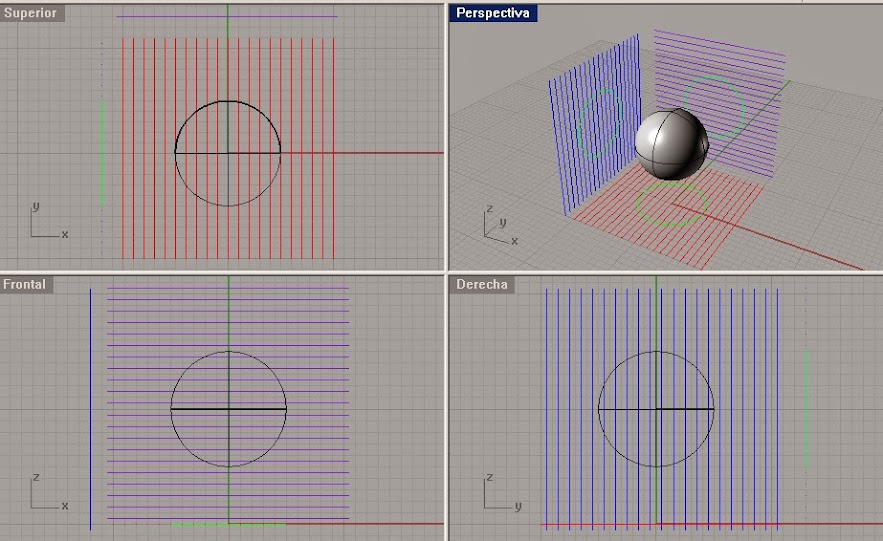
Task: Pick the blue vertical line left of purple lines in Frontal
Action: 90,409
